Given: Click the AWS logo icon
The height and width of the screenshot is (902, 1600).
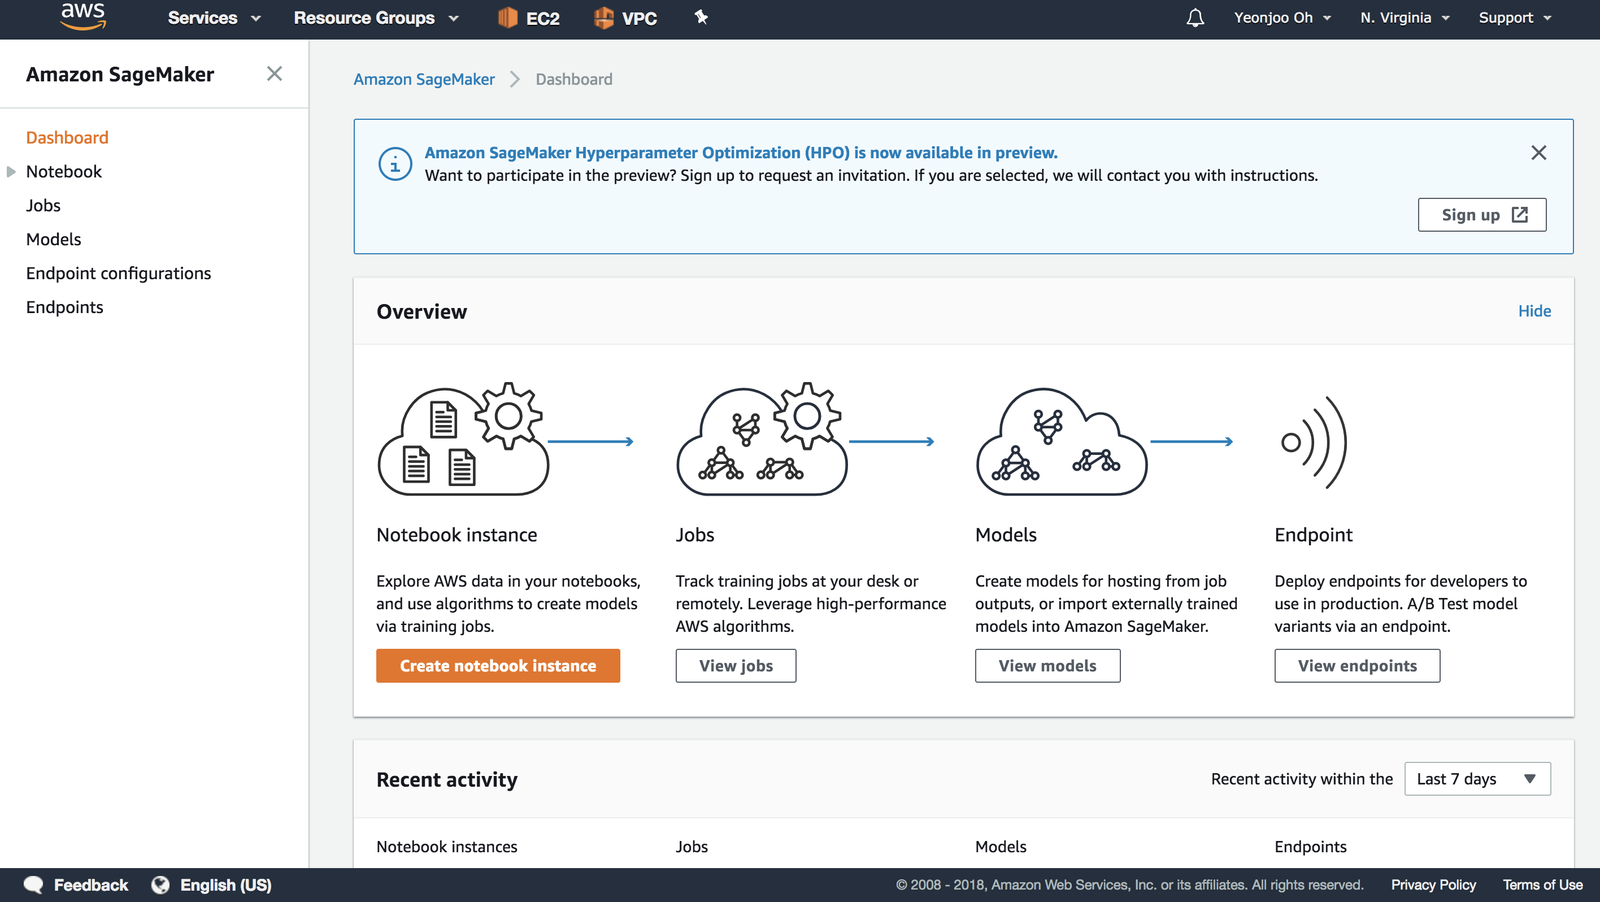Looking at the screenshot, I should point(83,17).
